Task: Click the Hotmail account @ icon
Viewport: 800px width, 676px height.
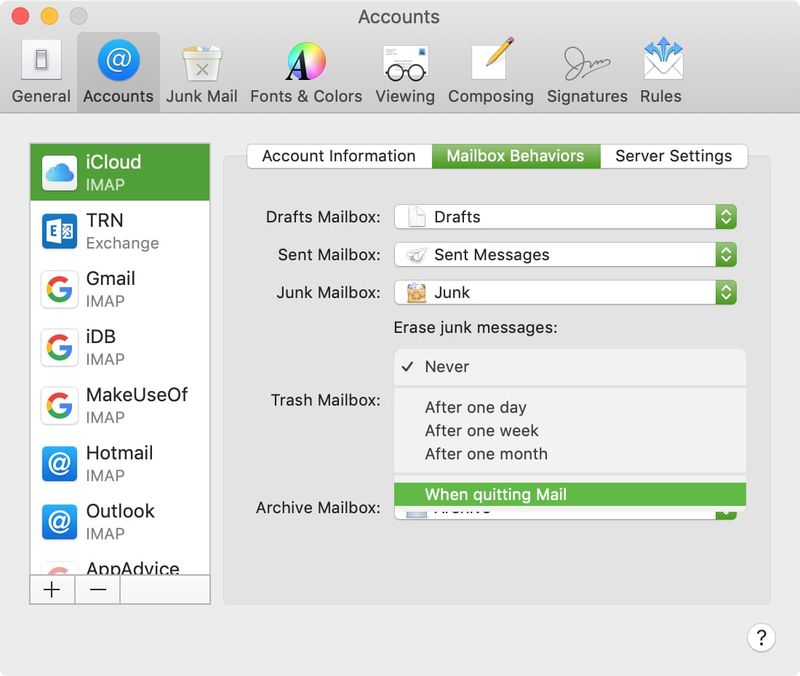Action: [60, 464]
